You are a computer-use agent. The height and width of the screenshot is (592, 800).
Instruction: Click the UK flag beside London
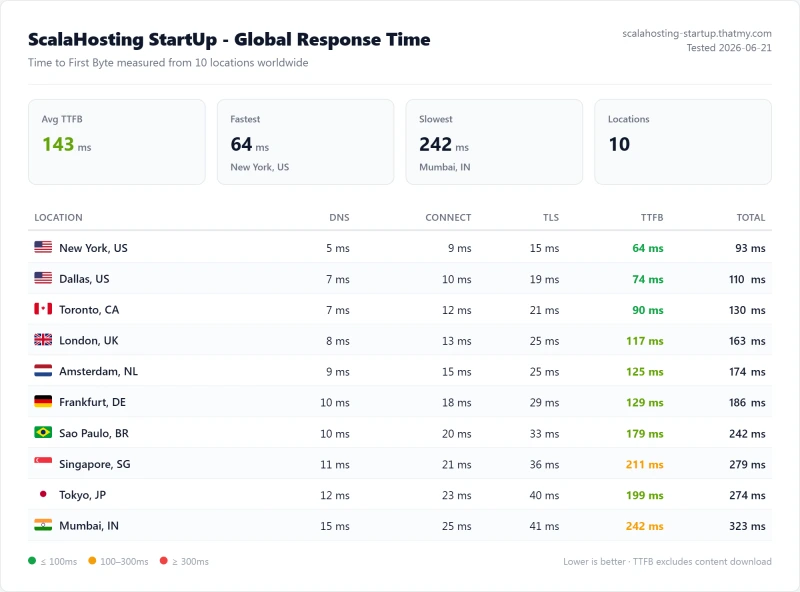[43, 339]
